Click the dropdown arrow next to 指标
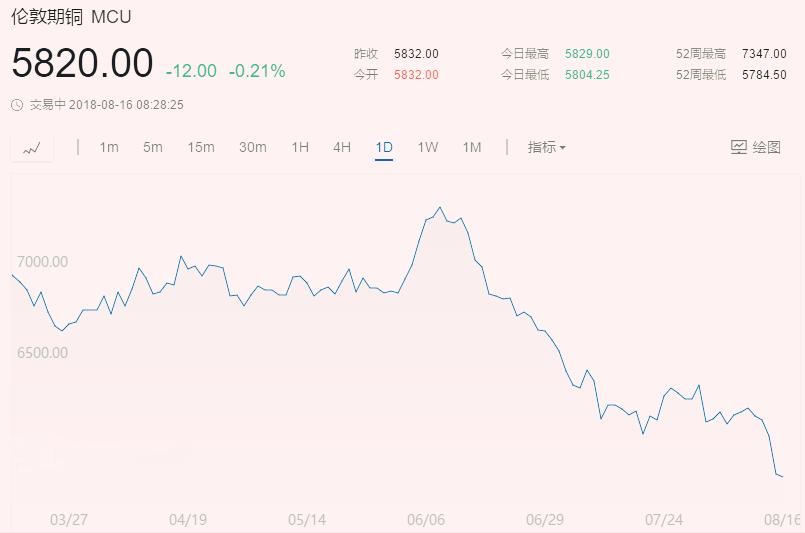This screenshot has height=533, width=805. click(x=563, y=148)
